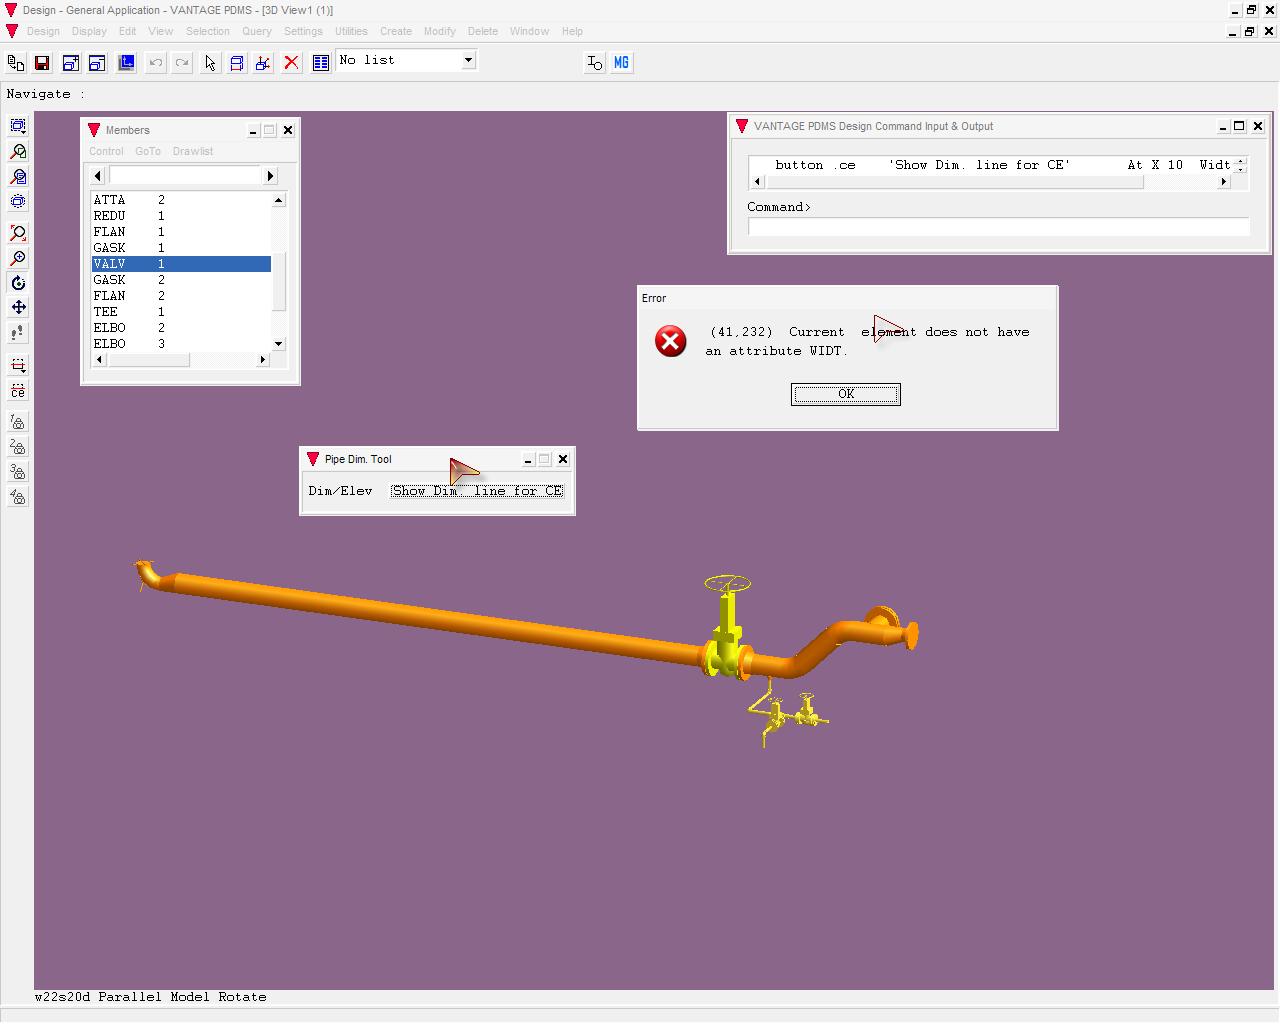Click Members horizontal scrollbar right arrow

pyautogui.click(x=264, y=360)
